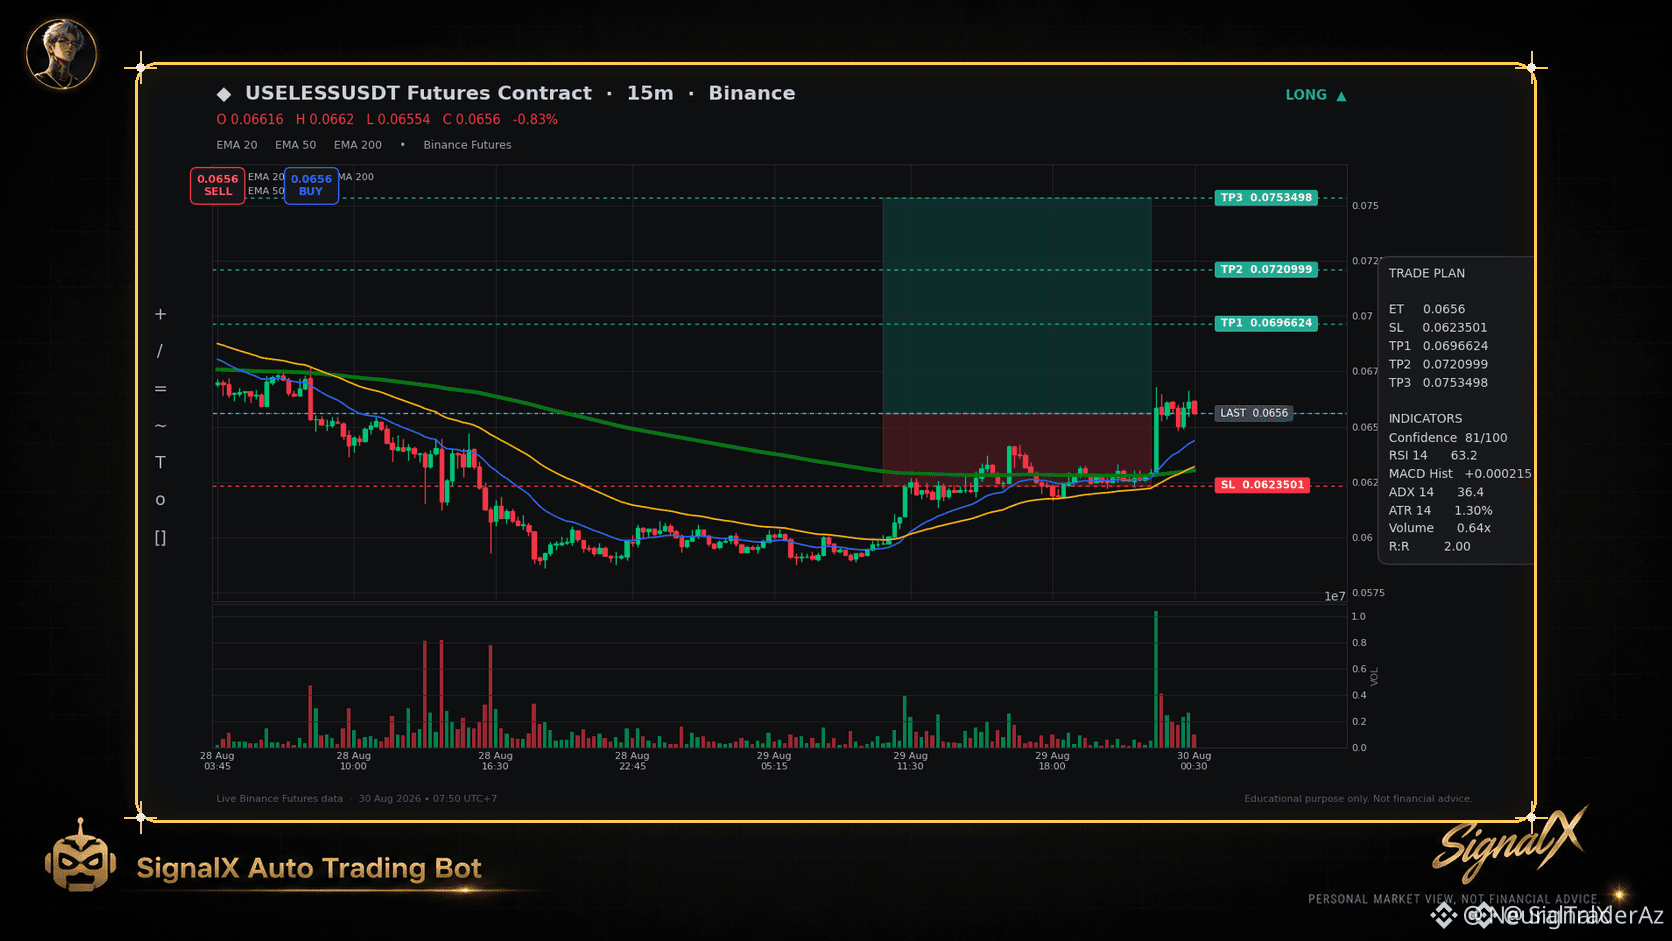This screenshot has width=1672, height=941.
Task: Click the 15m timeframe label
Action: coord(650,93)
